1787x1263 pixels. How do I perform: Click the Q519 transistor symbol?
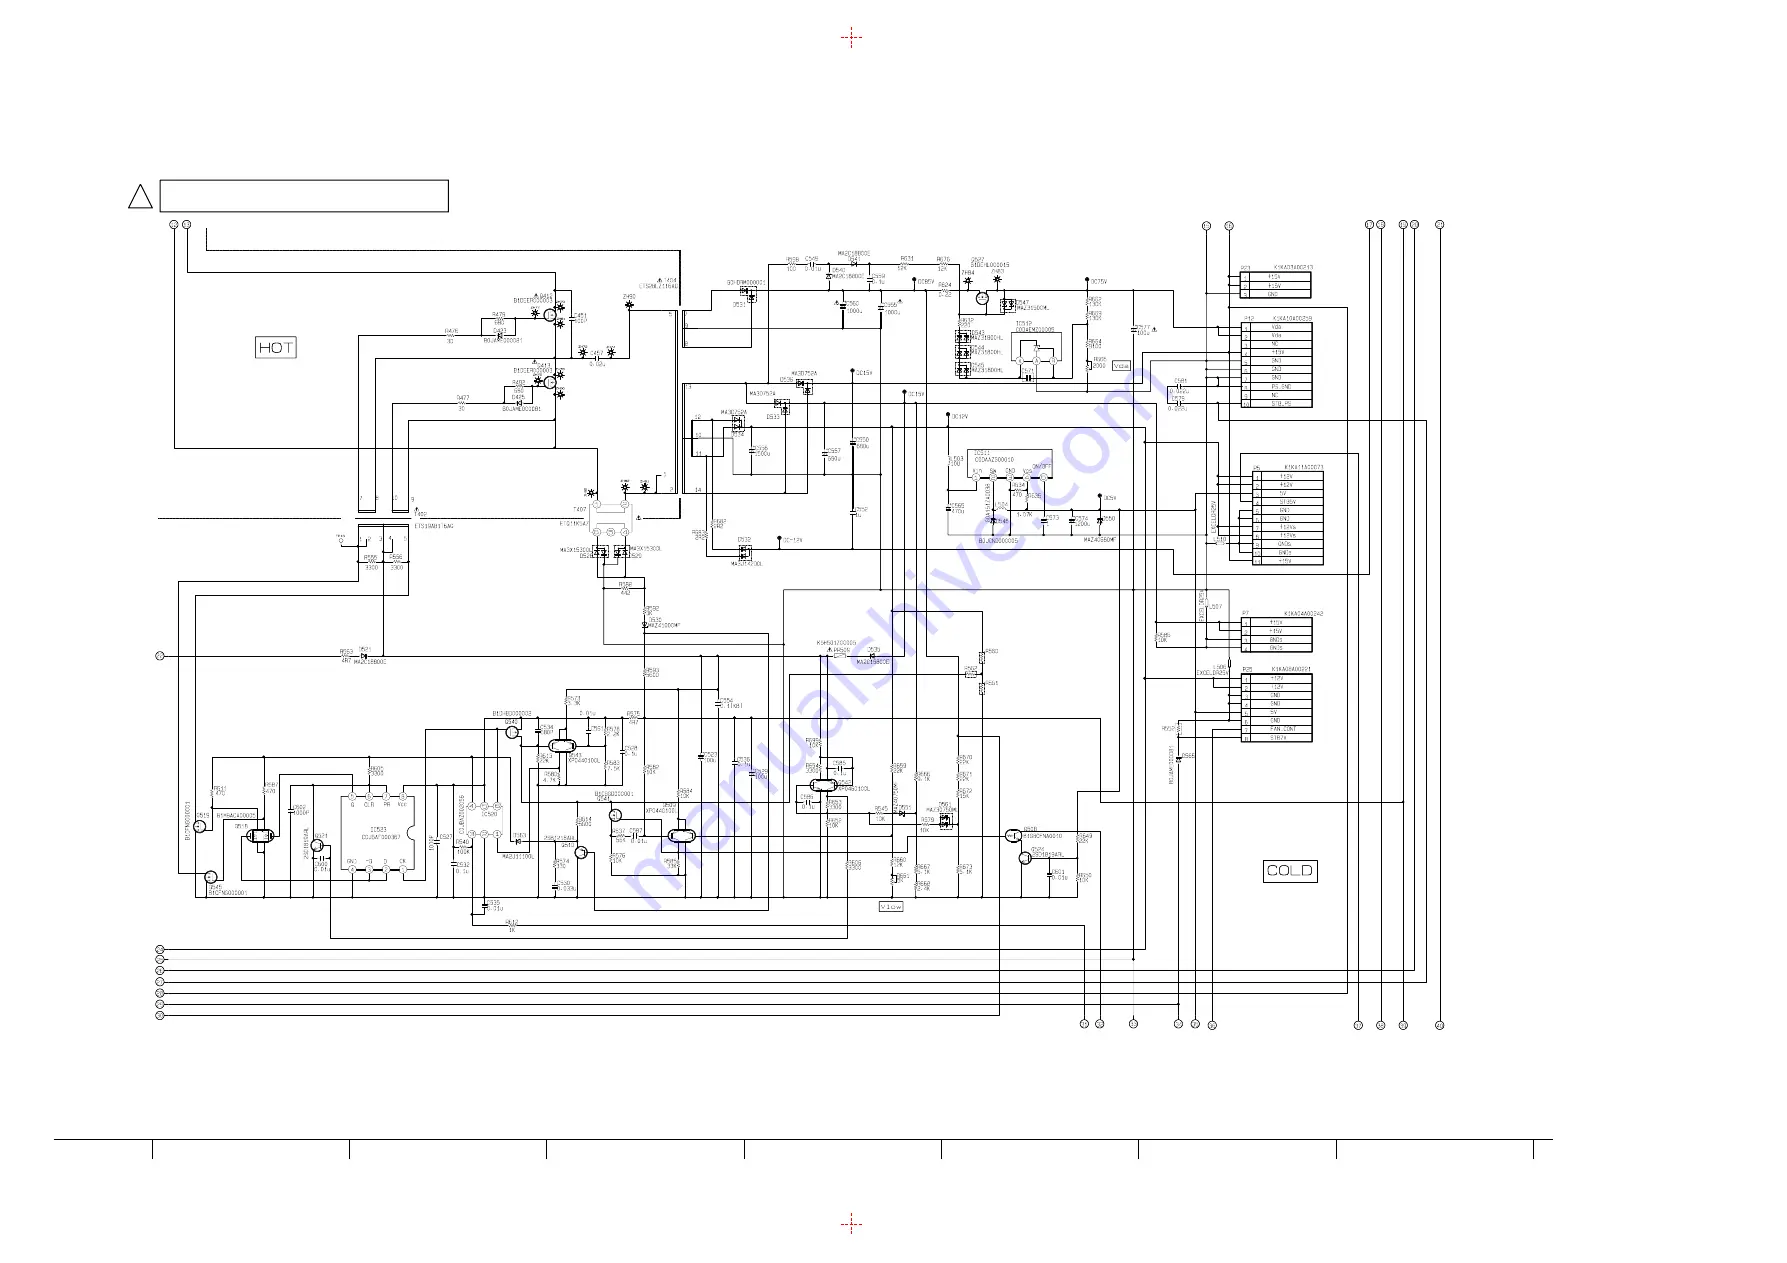pos(200,826)
